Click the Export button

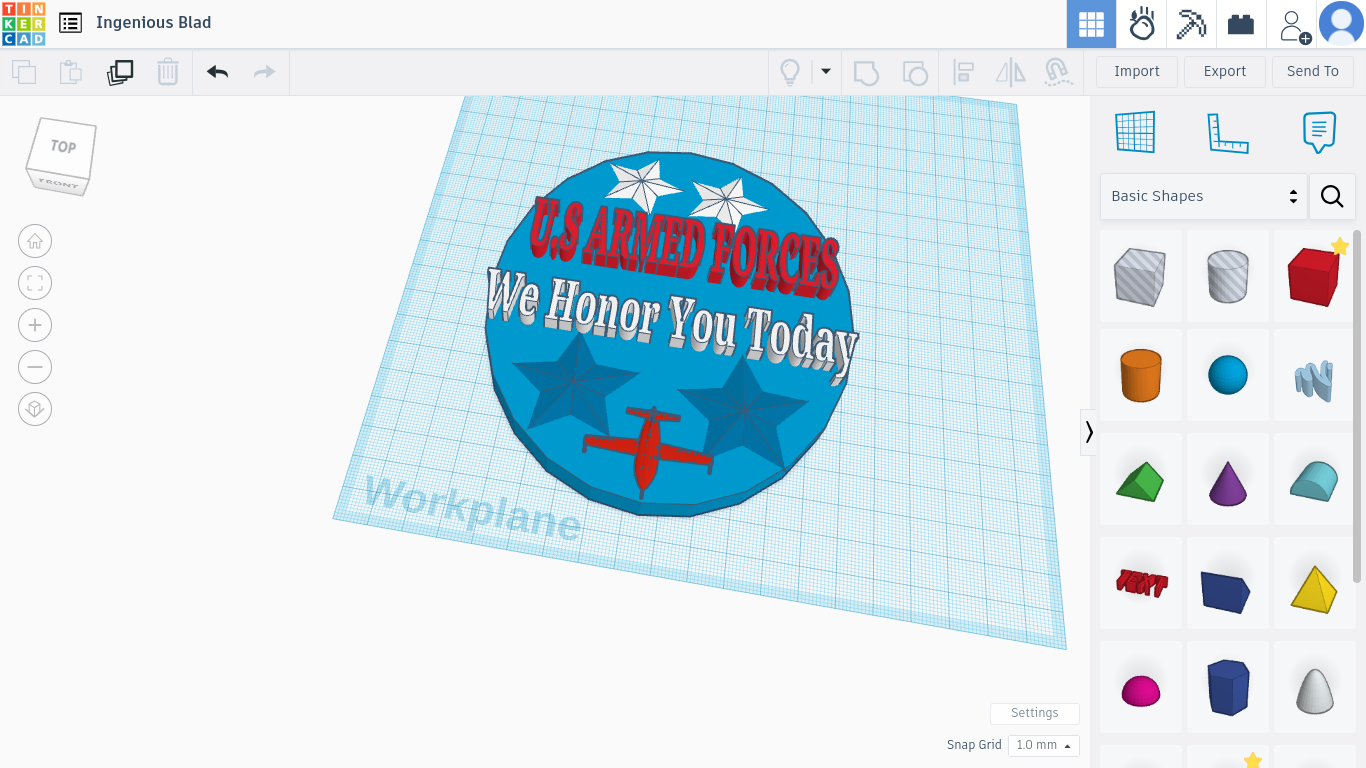point(1225,71)
